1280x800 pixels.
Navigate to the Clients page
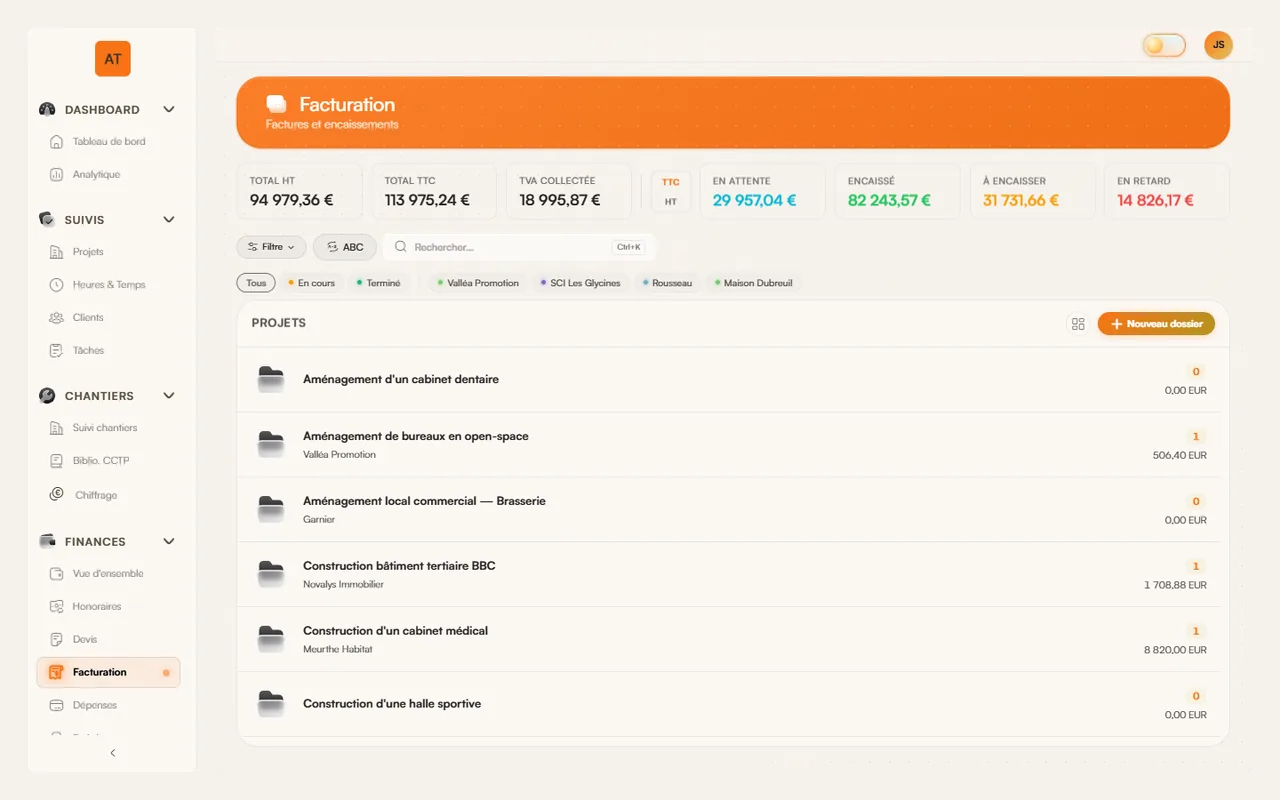tap(108, 318)
